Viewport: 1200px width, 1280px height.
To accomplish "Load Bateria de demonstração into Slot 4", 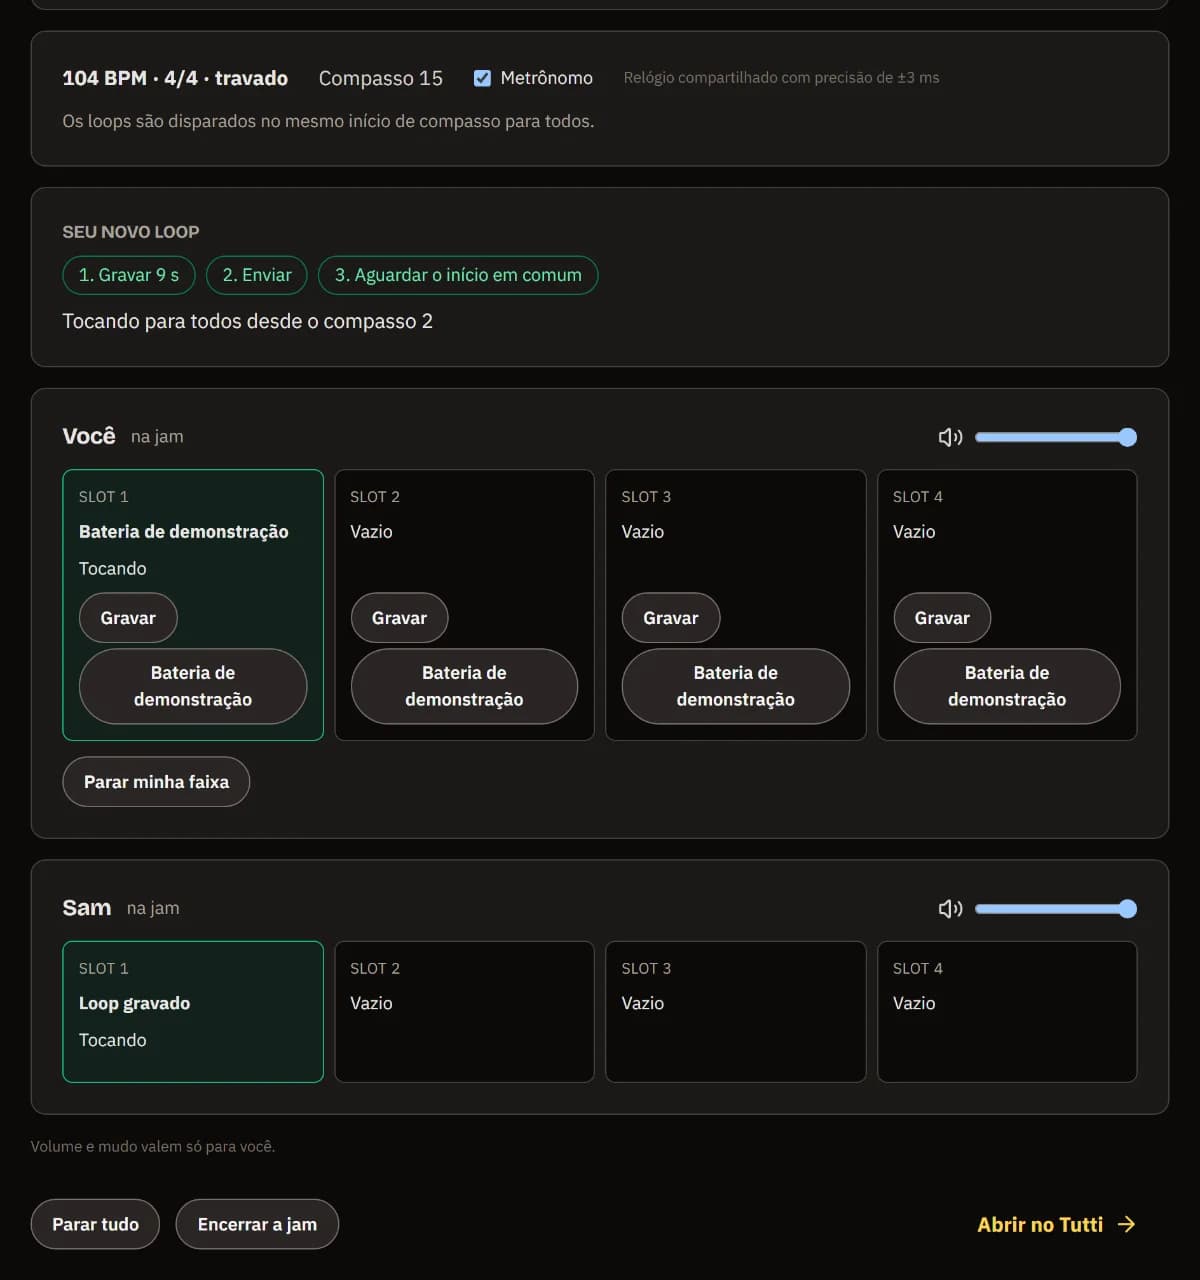I will click(1007, 686).
